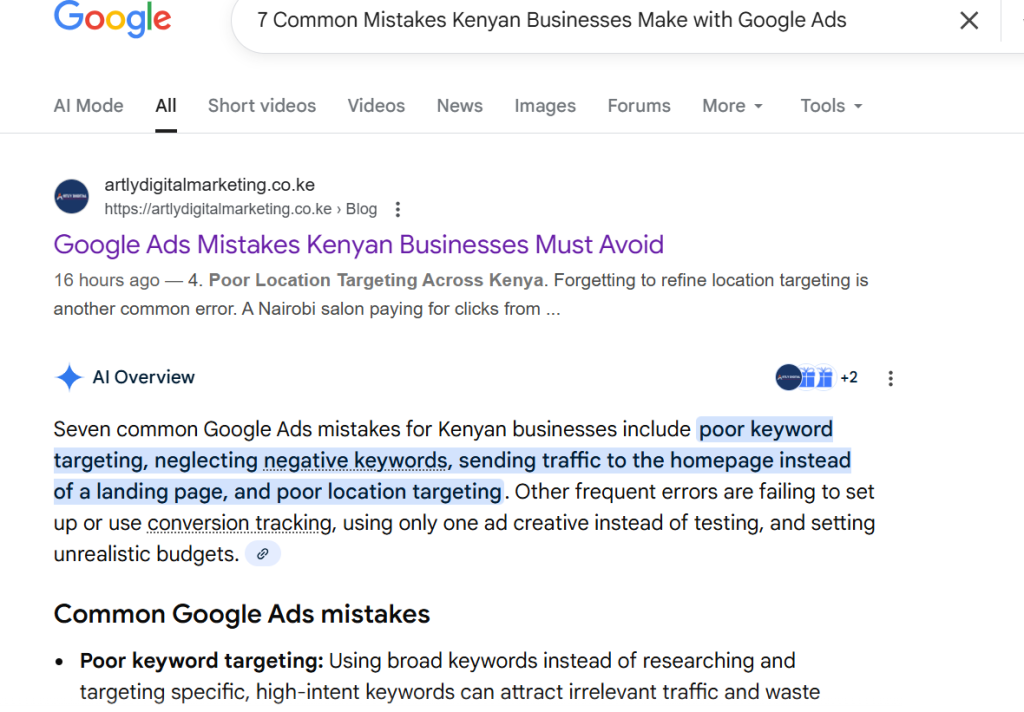Click the Artly Digital site favicon
Viewport: 1024px width, 712px height.
point(72,197)
